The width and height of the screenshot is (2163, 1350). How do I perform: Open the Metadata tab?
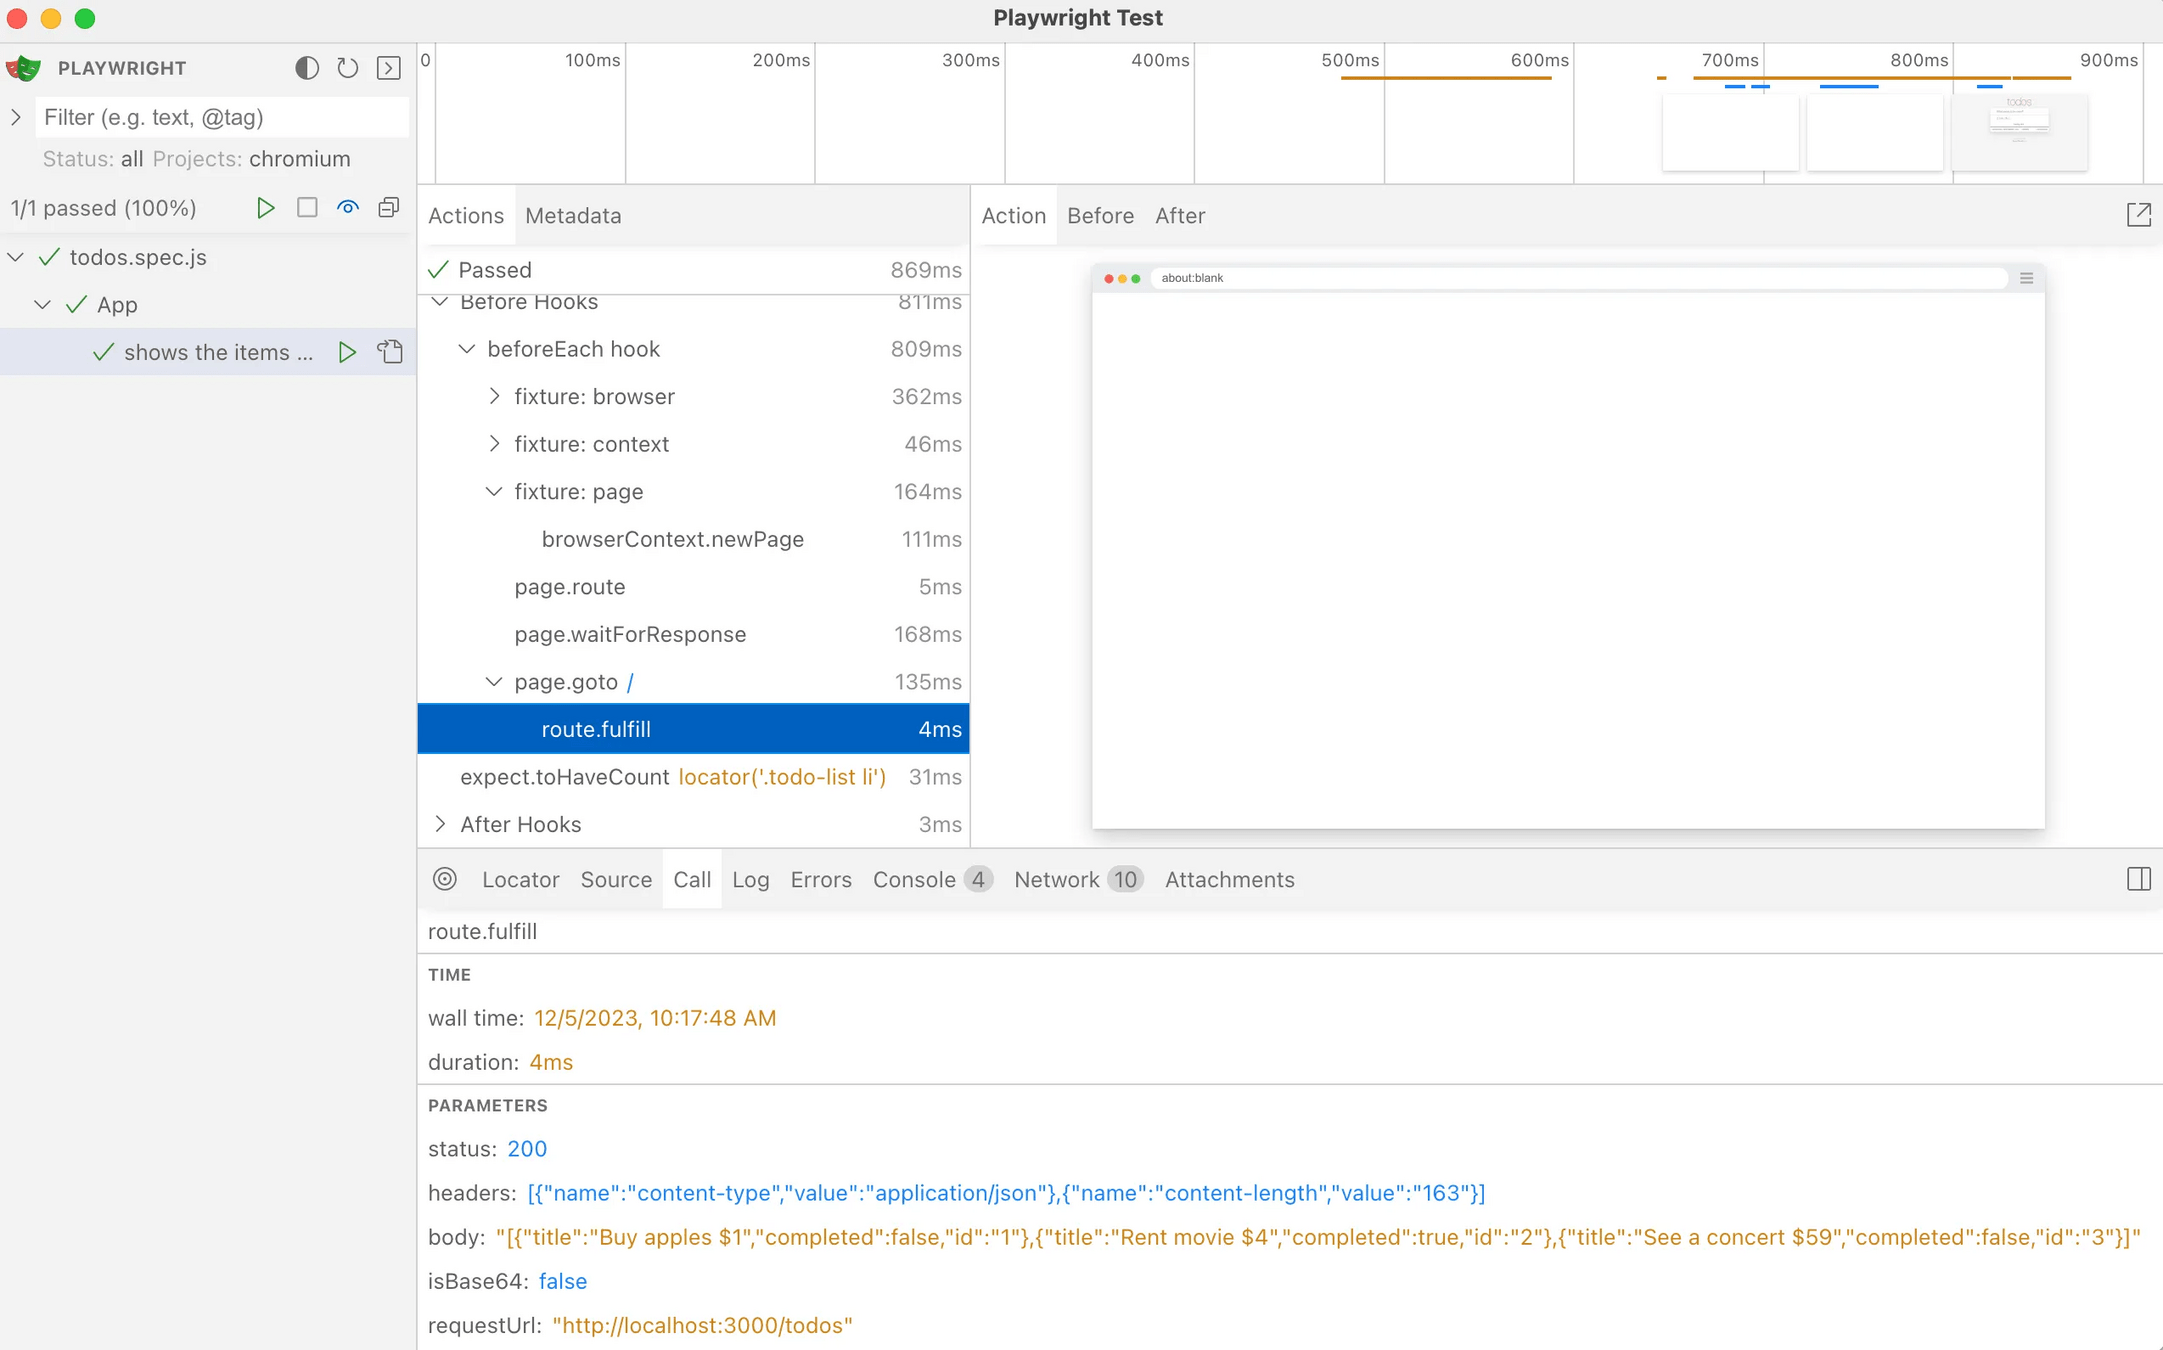coord(573,216)
